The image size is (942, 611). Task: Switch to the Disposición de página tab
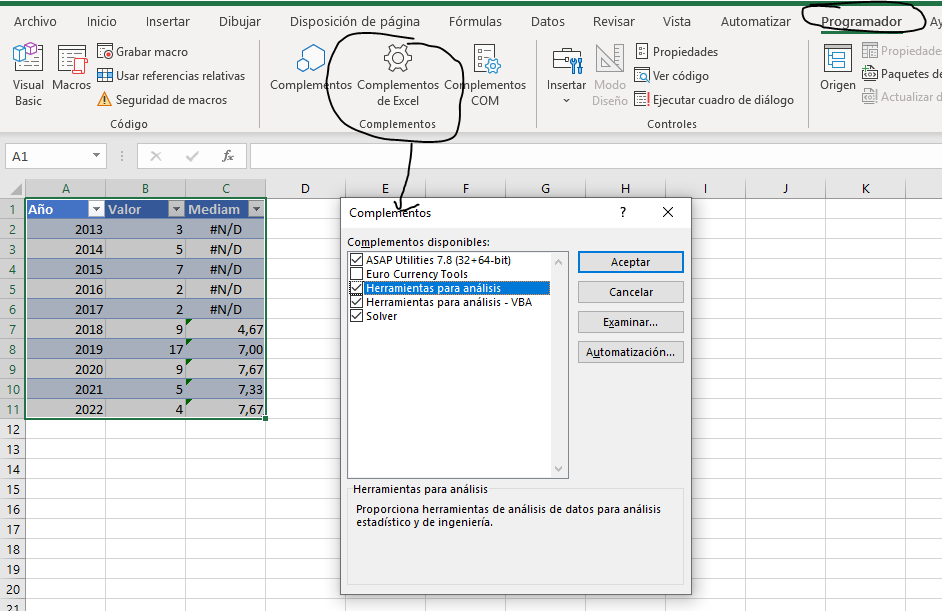[x=354, y=22]
